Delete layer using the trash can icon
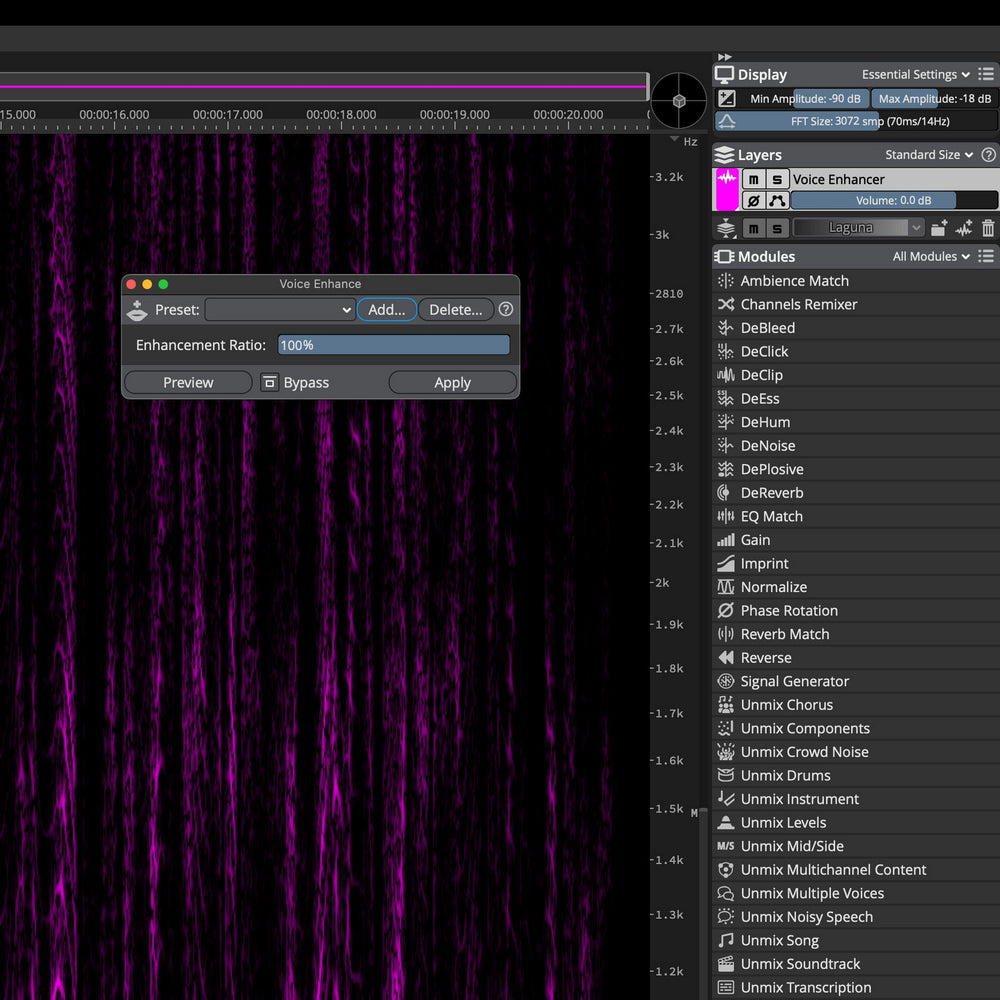 (988, 228)
